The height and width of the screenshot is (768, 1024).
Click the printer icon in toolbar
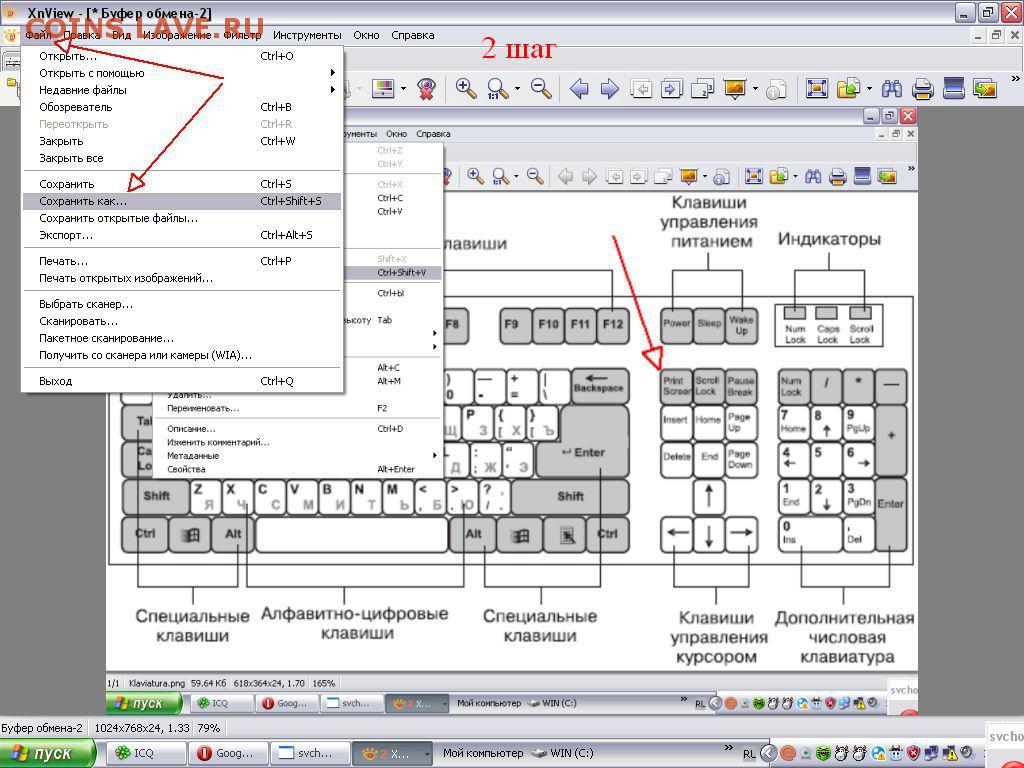(x=923, y=88)
